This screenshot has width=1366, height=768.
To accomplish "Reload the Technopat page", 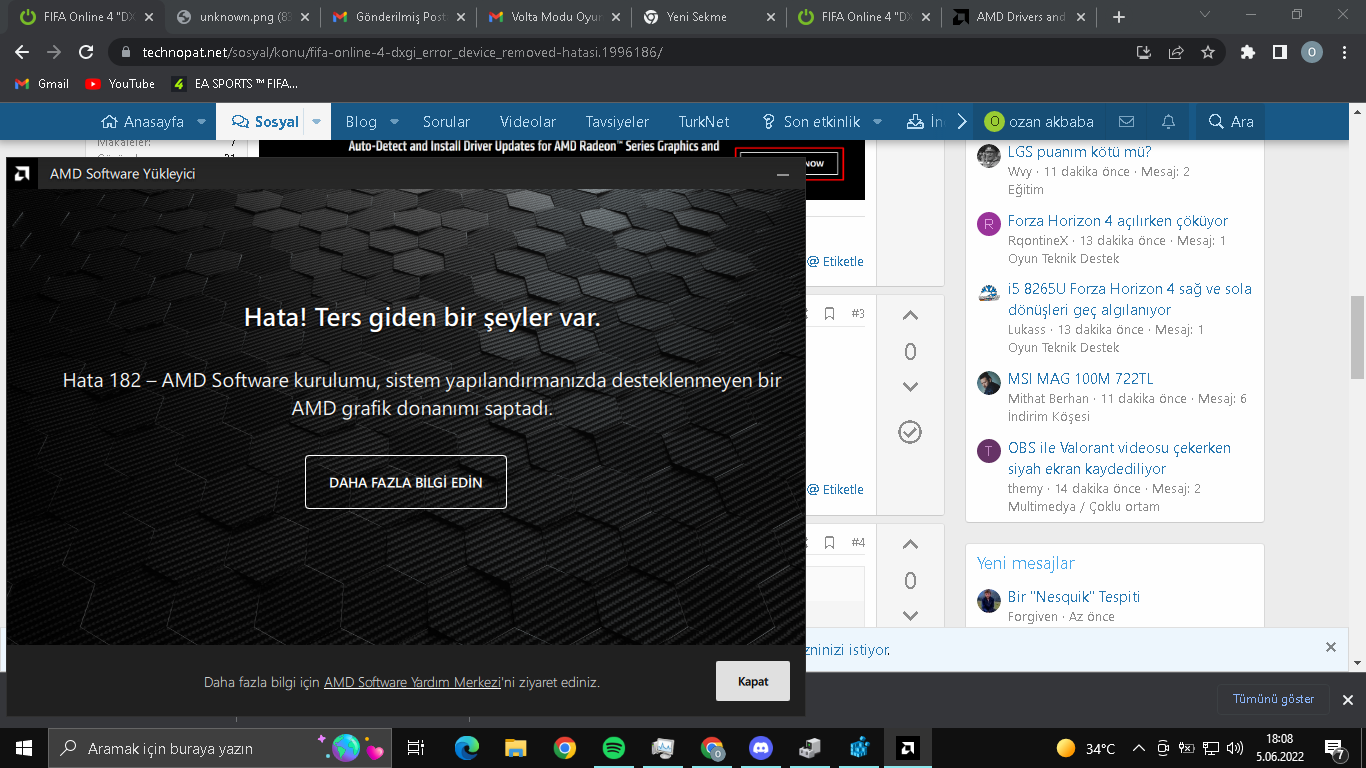I will (x=87, y=52).
